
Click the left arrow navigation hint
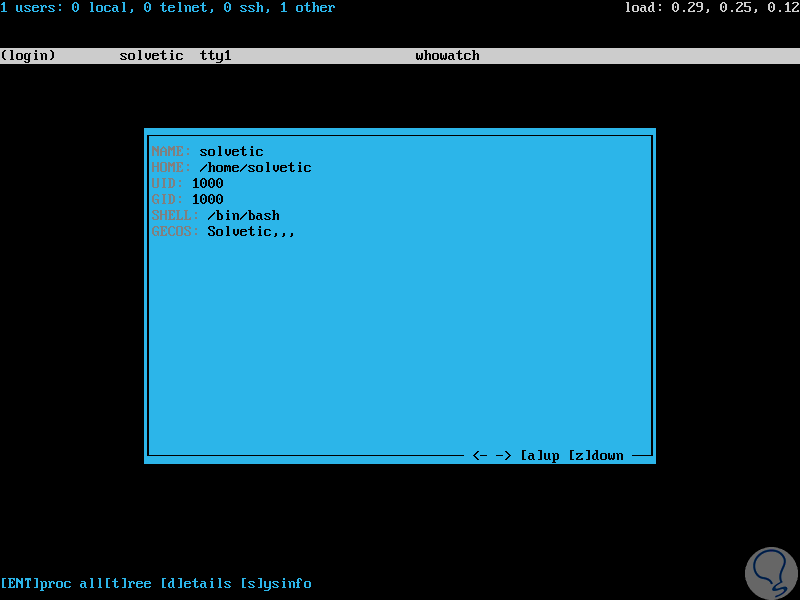(x=478, y=455)
